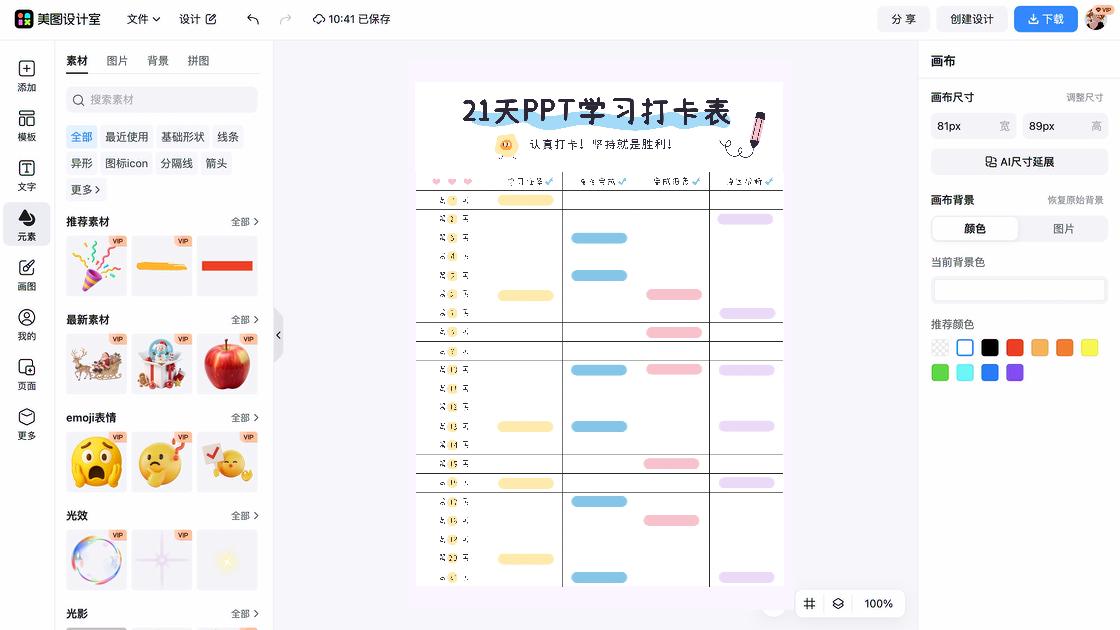Click the 创建设计 button

pos(971,19)
